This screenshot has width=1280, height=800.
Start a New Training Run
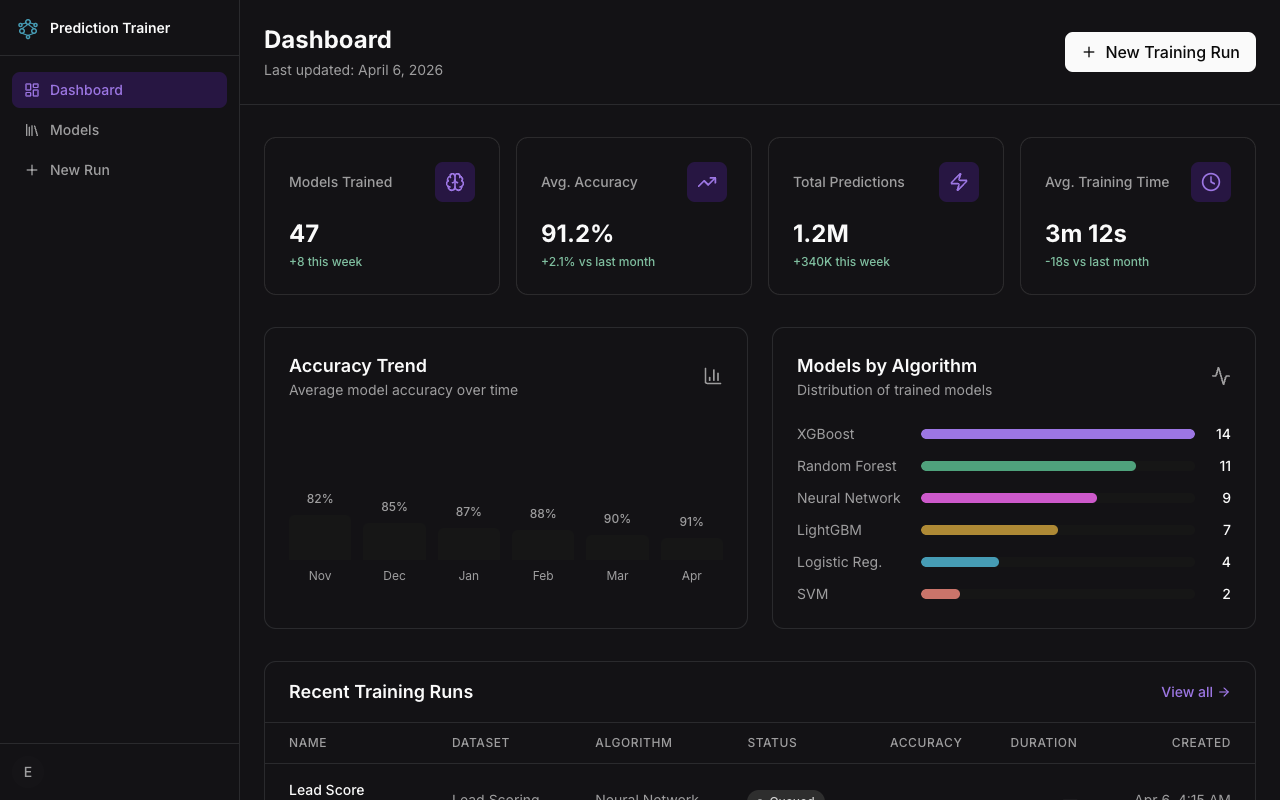pyautogui.click(x=1160, y=52)
